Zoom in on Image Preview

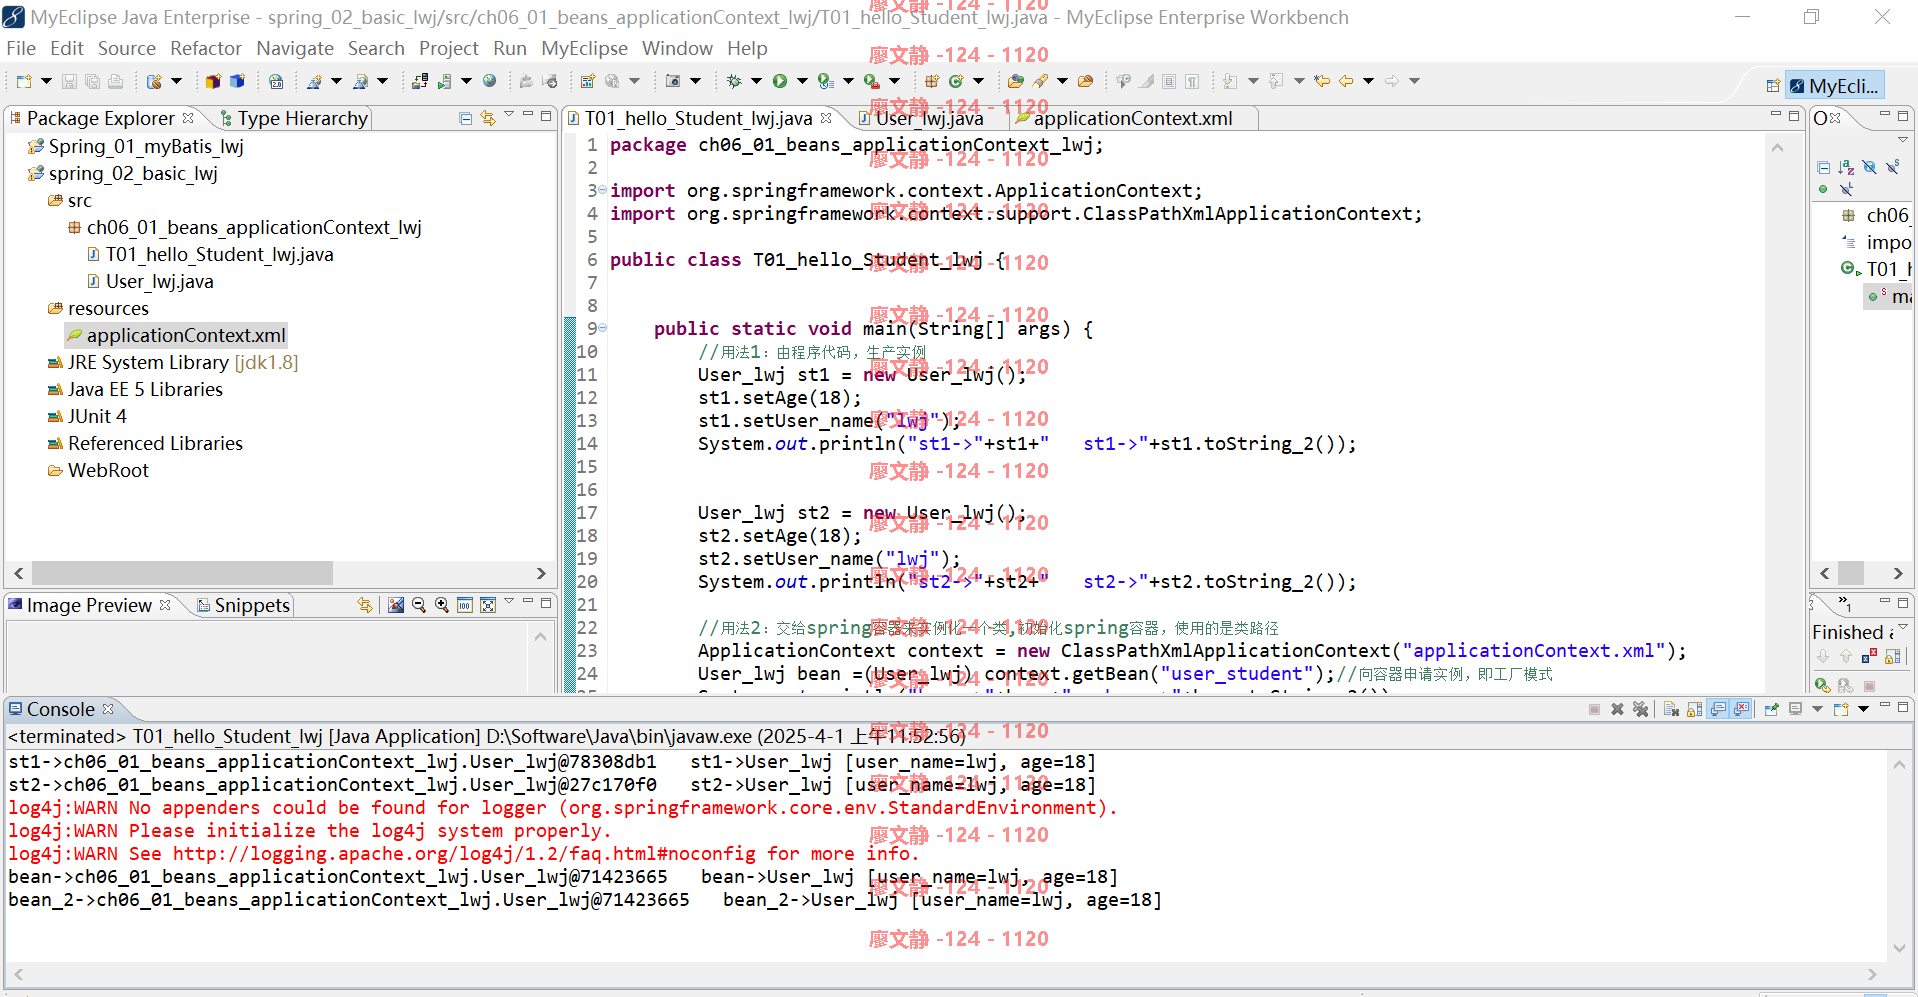point(442,605)
